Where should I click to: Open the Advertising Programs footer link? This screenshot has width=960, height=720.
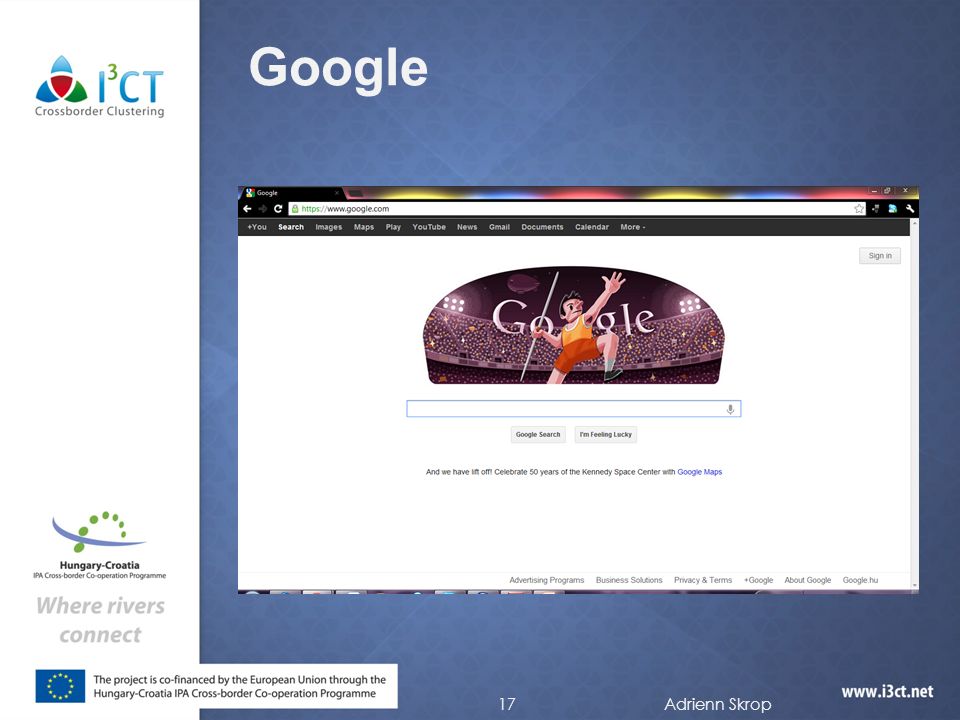(547, 580)
